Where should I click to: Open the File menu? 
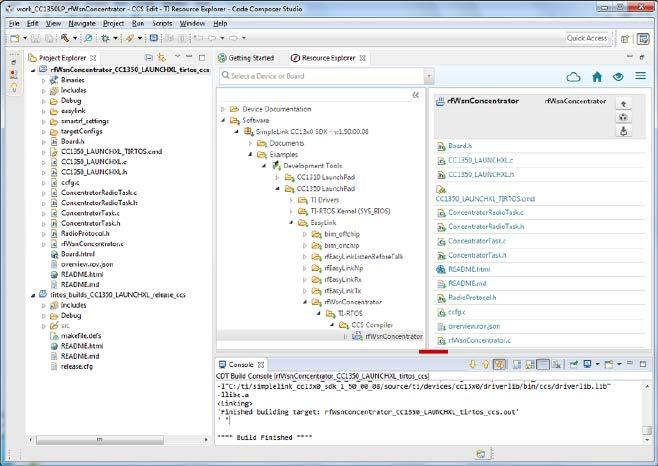click(14, 24)
